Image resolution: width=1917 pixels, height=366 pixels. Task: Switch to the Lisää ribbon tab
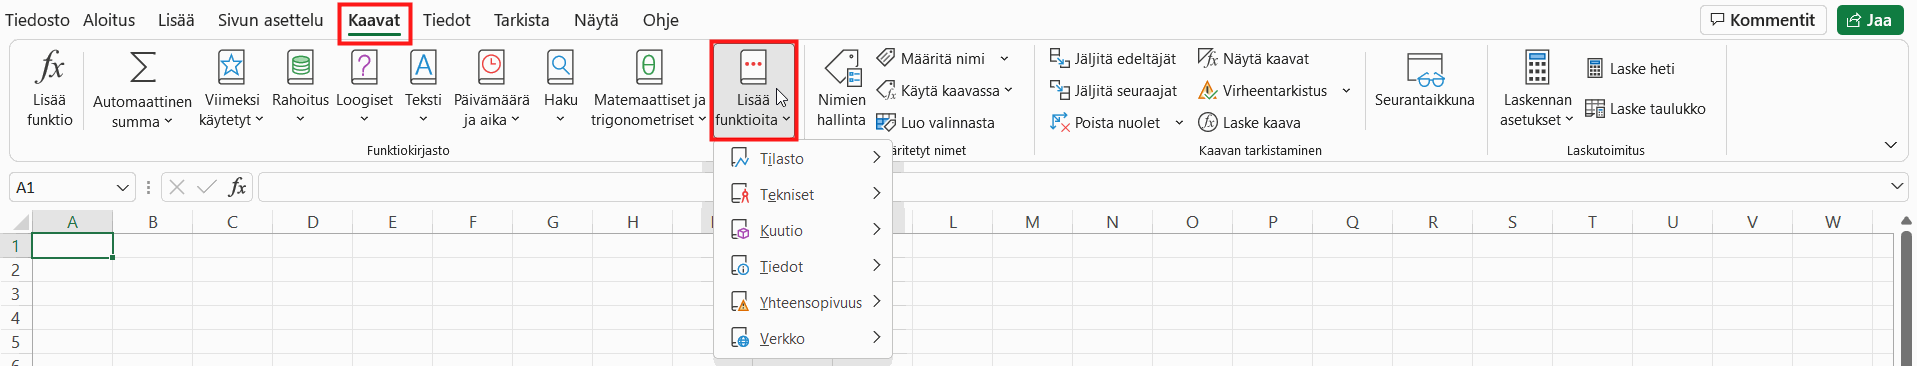[x=176, y=20]
